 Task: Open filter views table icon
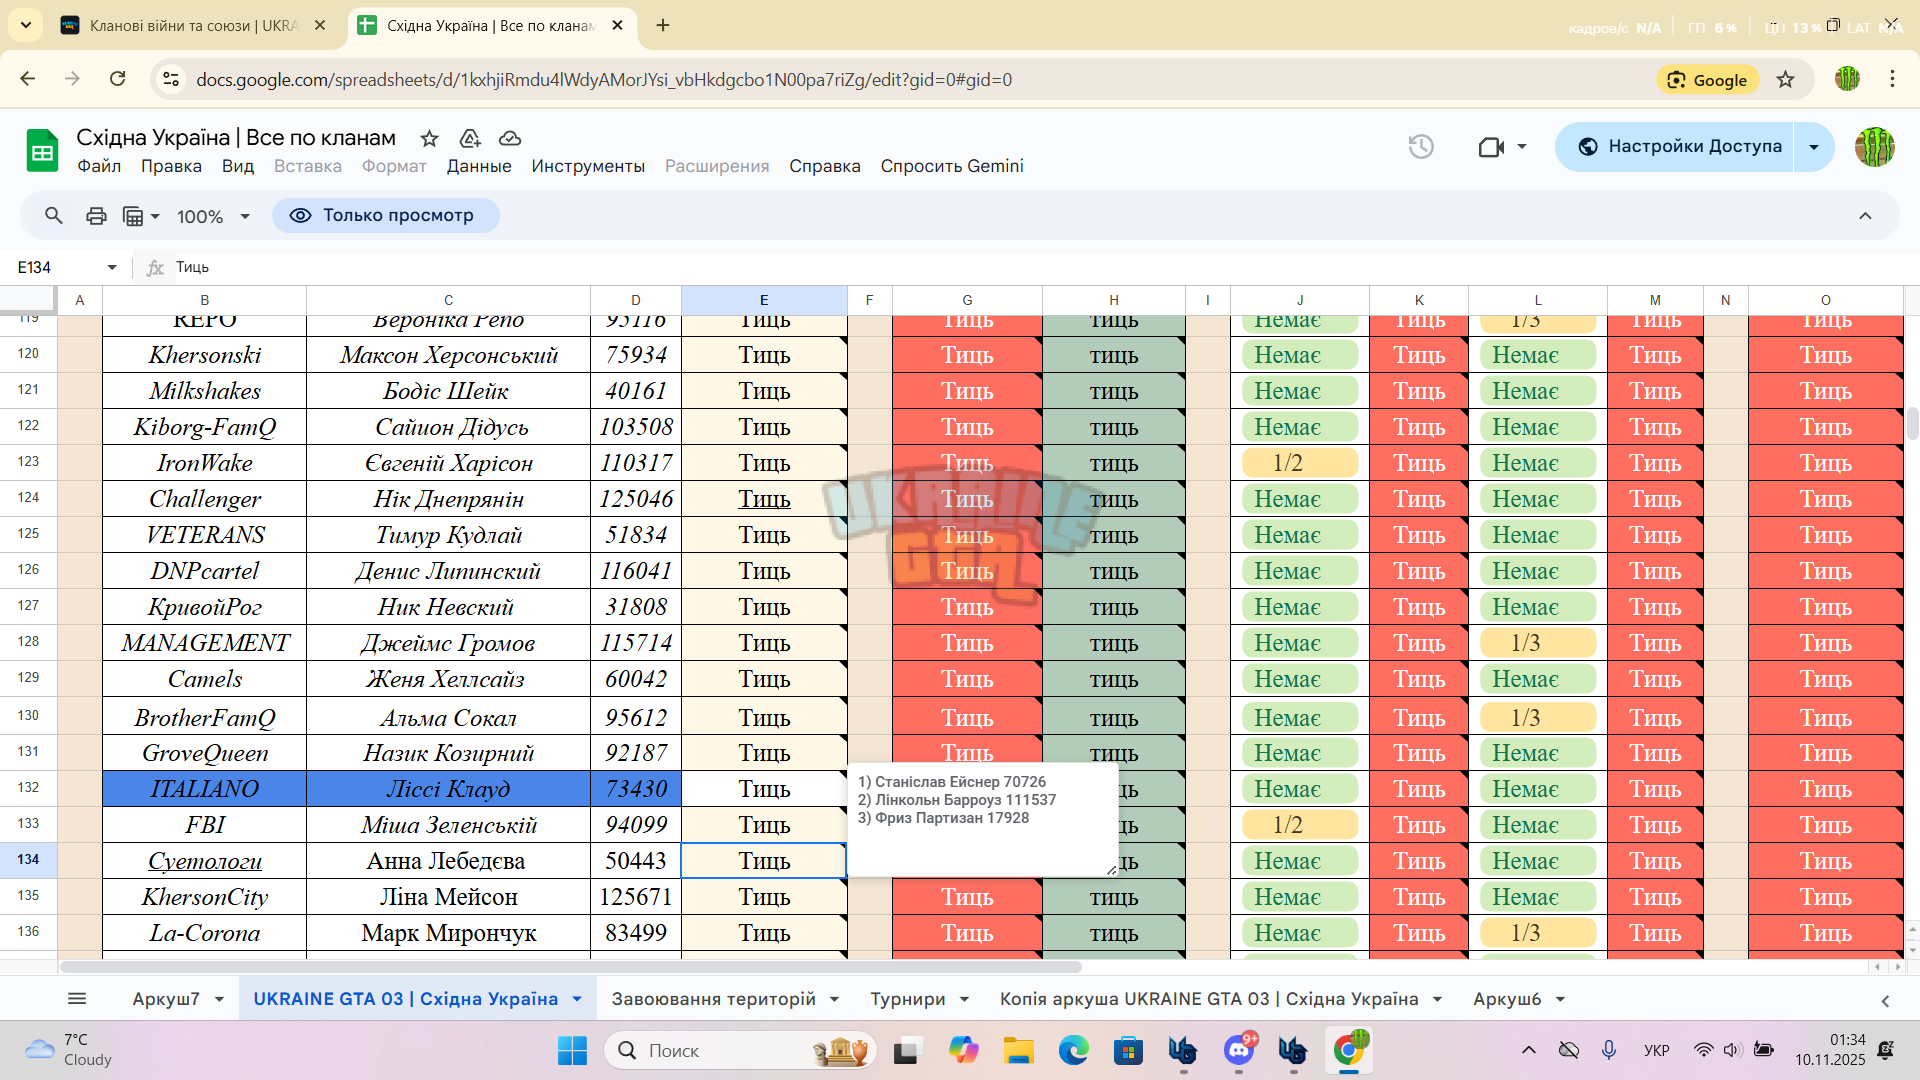133,215
